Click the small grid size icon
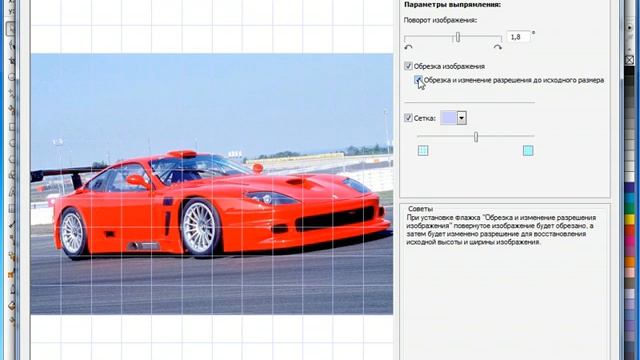 423,151
